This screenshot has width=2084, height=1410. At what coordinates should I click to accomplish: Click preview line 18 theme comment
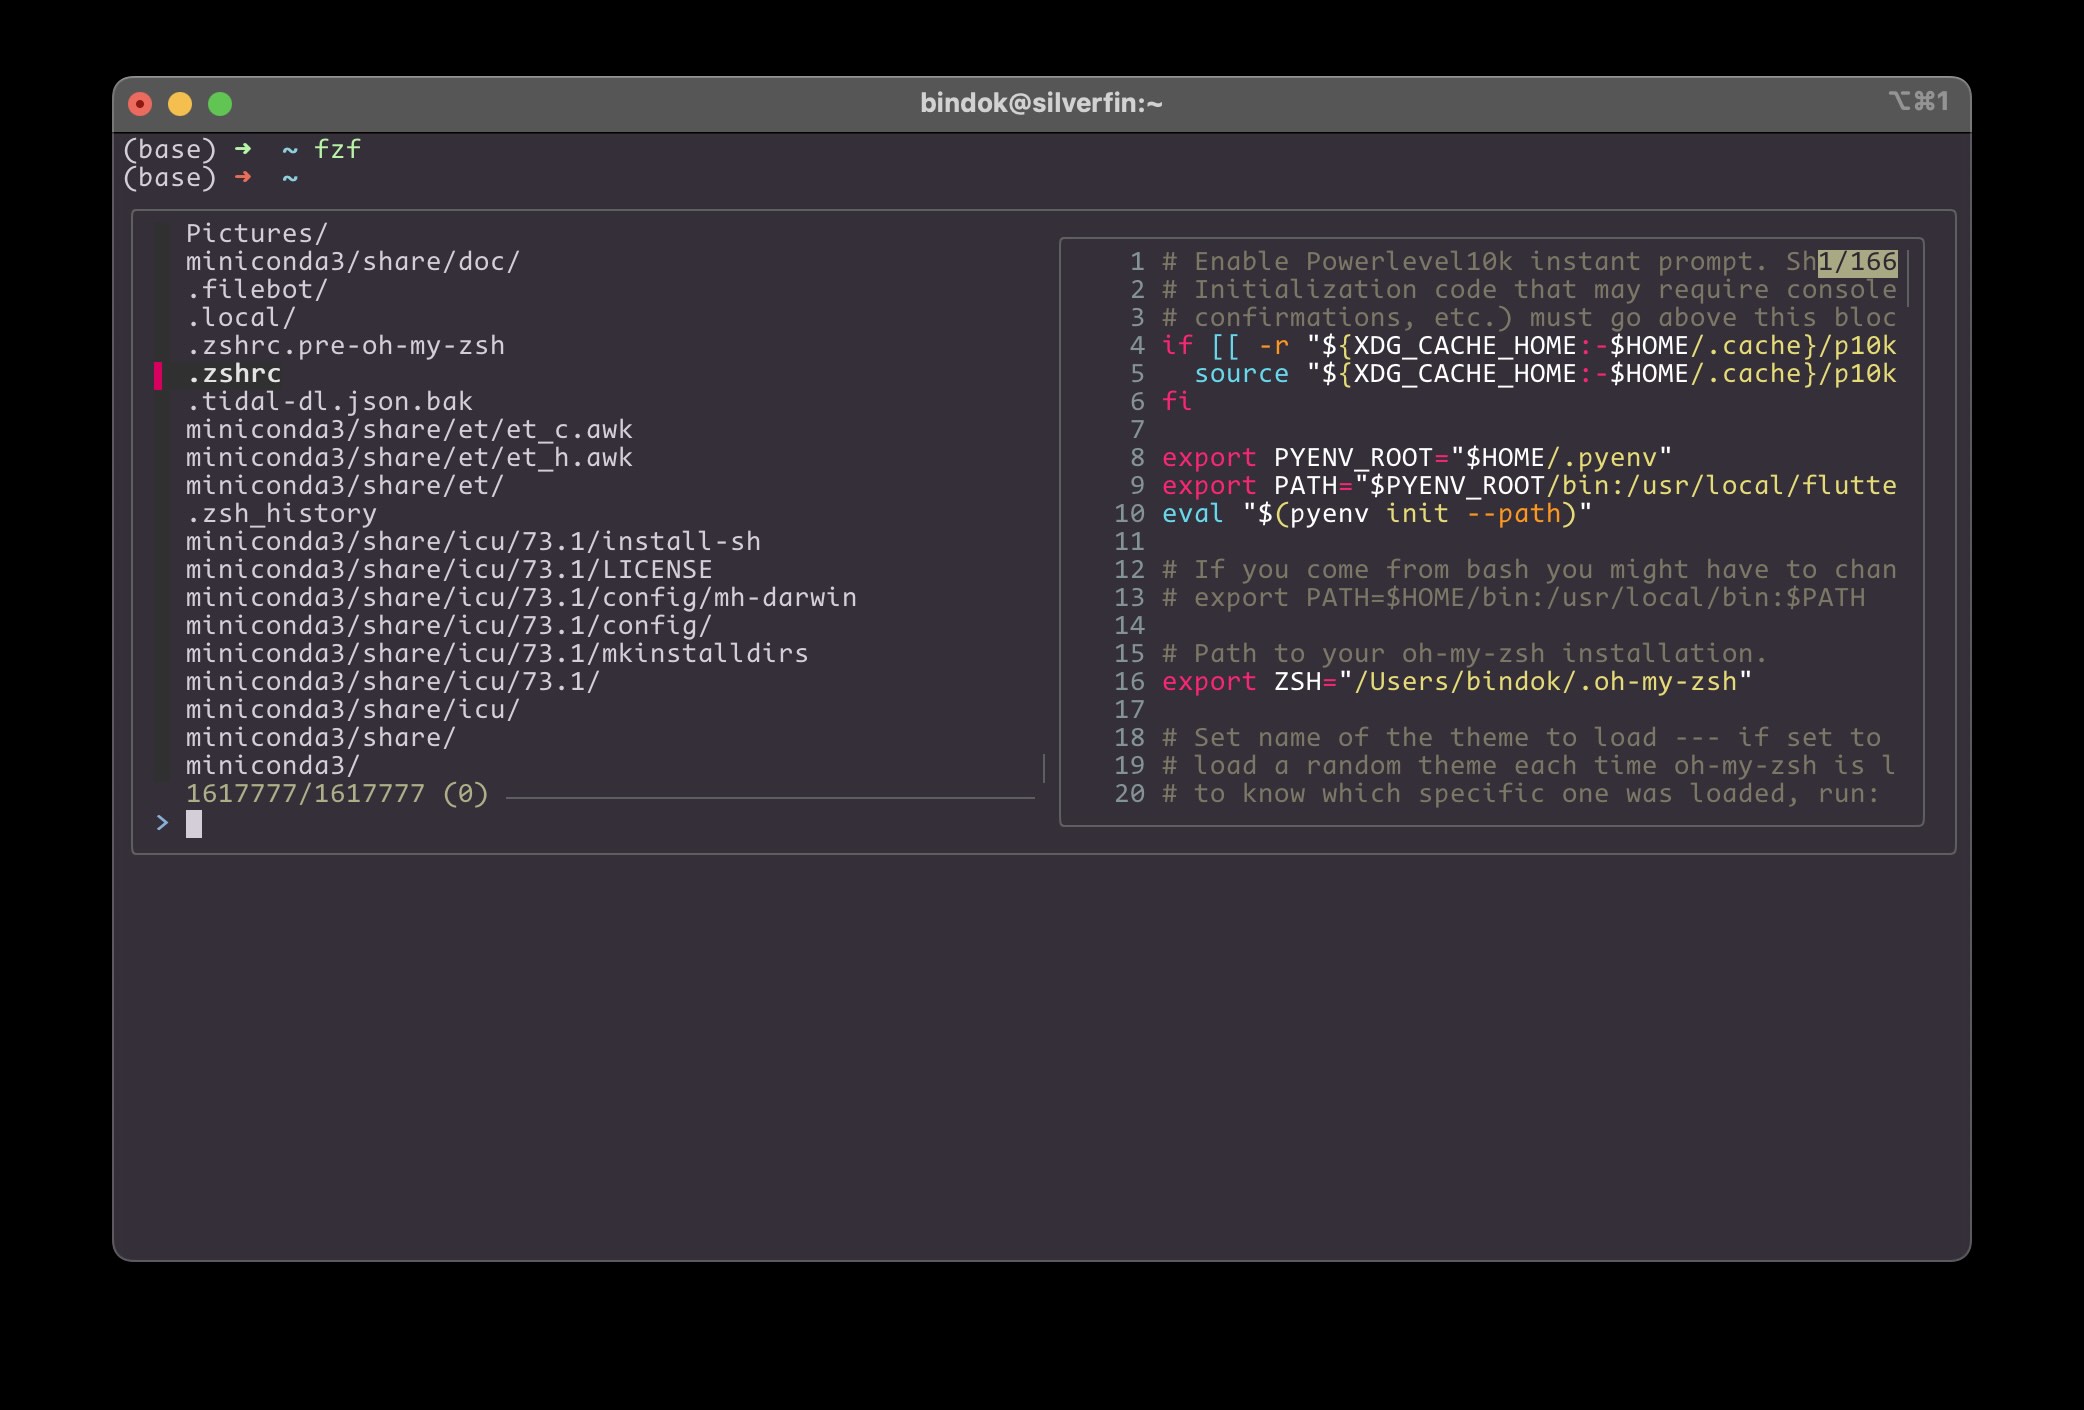(x=1521, y=737)
